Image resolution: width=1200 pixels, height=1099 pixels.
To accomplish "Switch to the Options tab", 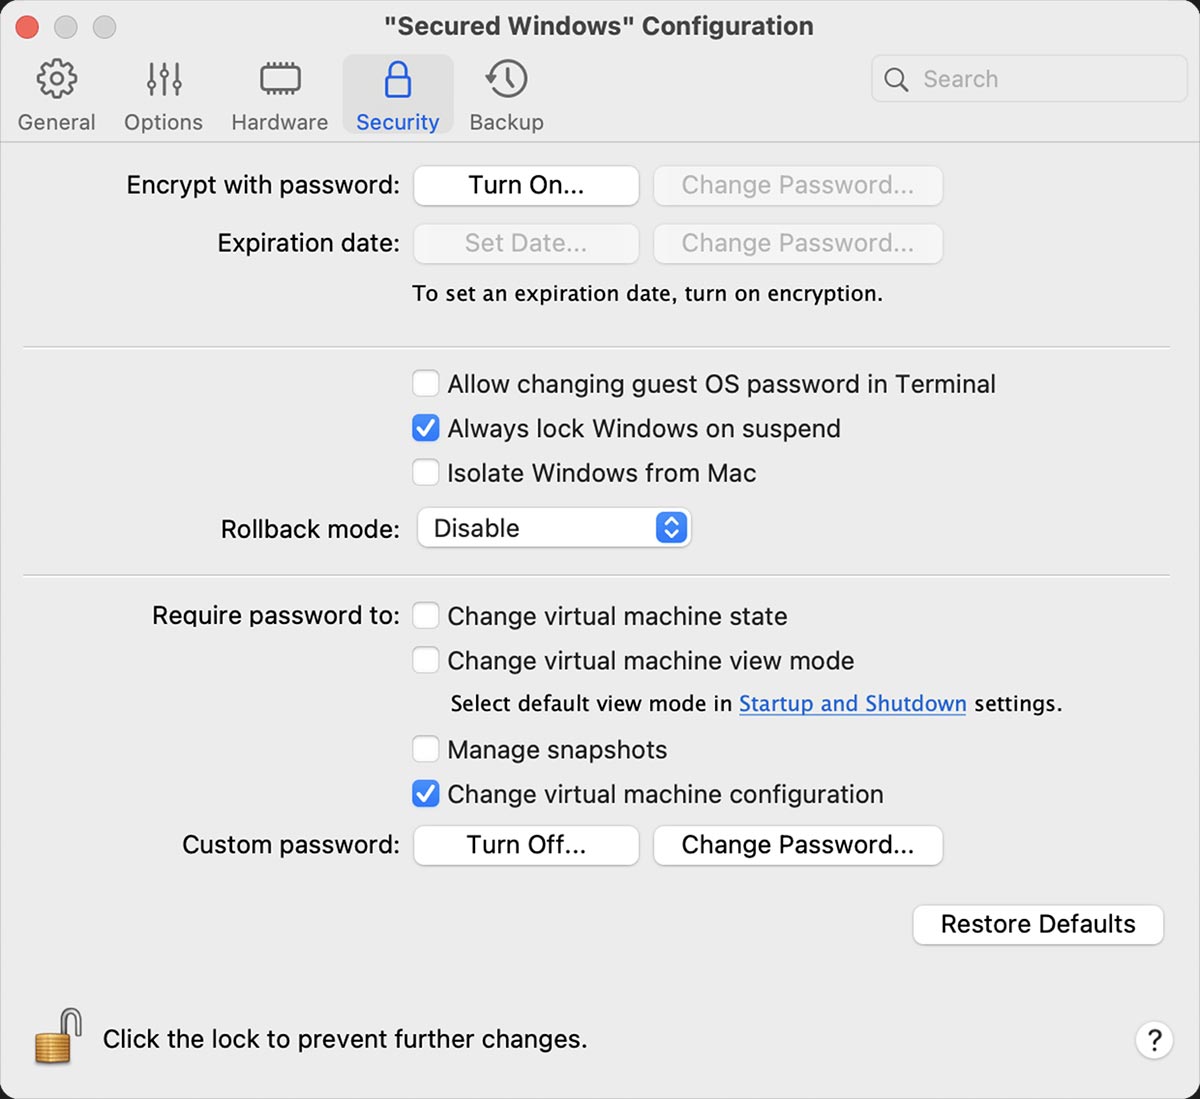I will 163,93.
